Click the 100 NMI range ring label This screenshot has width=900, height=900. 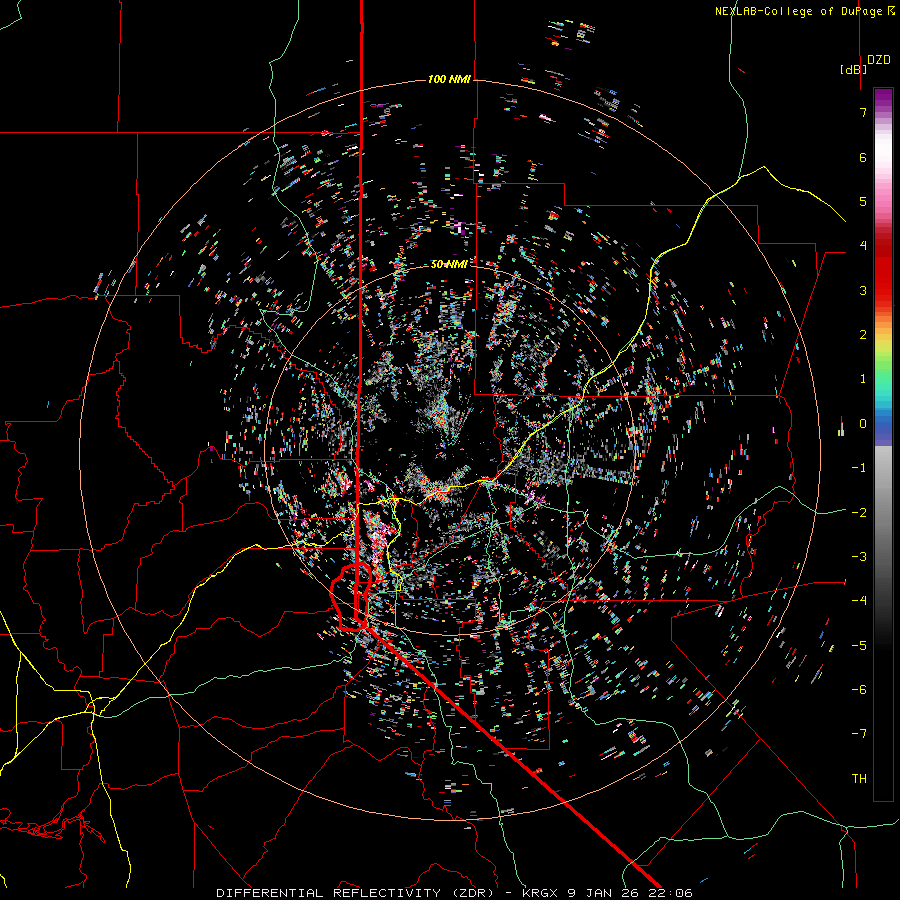click(449, 79)
